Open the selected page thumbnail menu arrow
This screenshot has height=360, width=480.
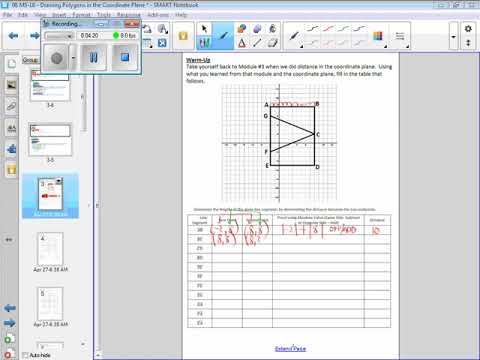[59, 180]
